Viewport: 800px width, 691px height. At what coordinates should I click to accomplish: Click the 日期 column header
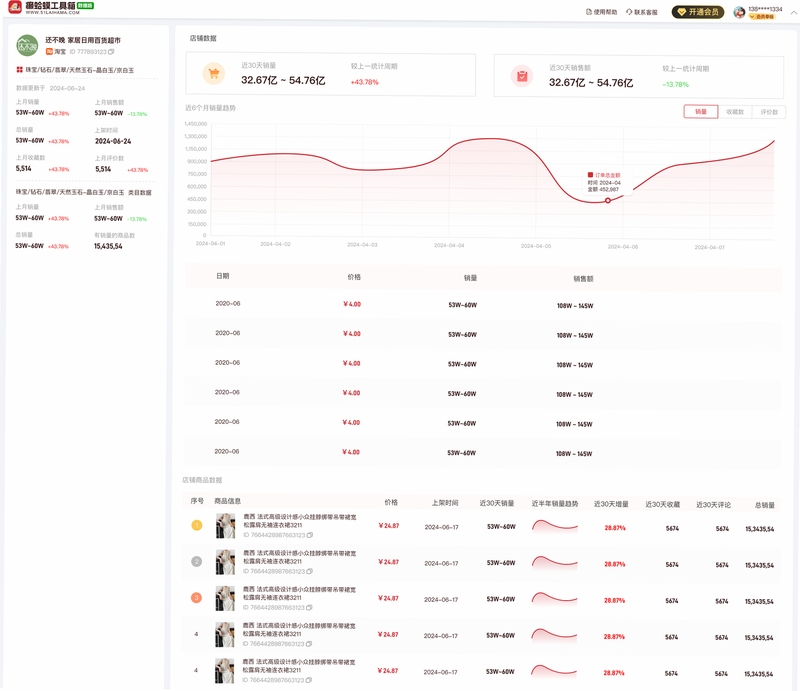222,276
